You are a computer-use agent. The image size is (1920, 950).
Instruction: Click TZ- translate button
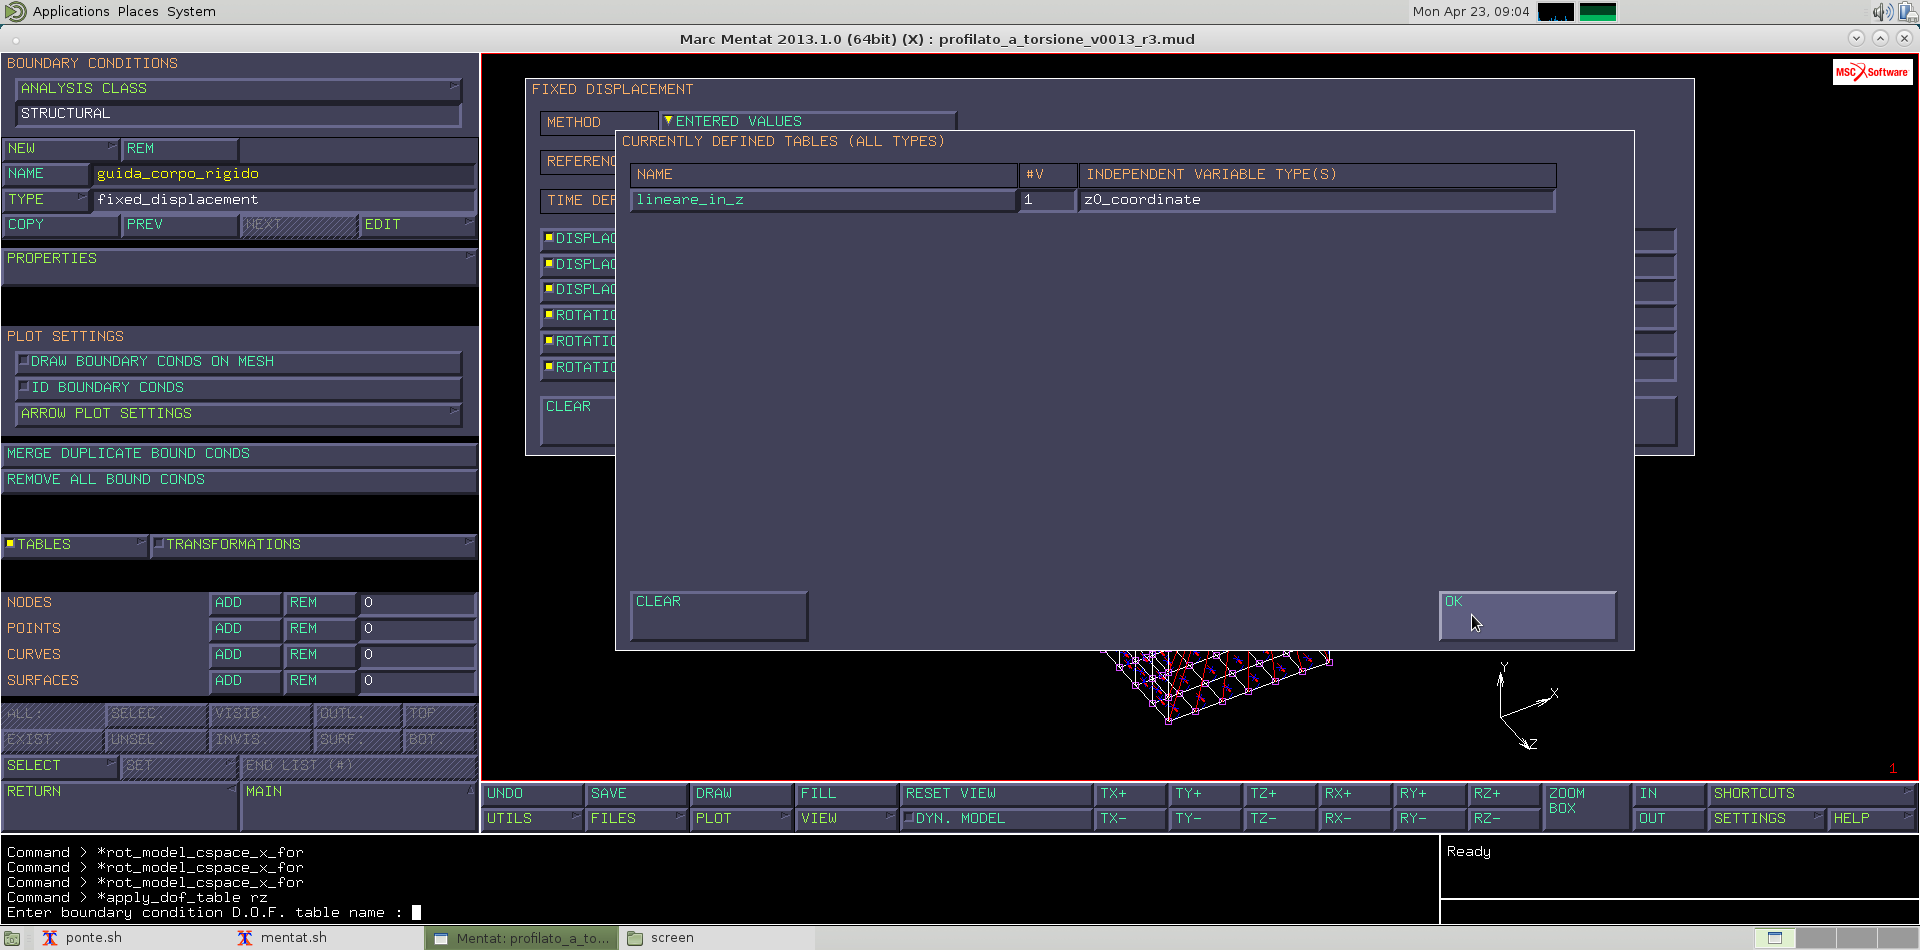(1280, 819)
